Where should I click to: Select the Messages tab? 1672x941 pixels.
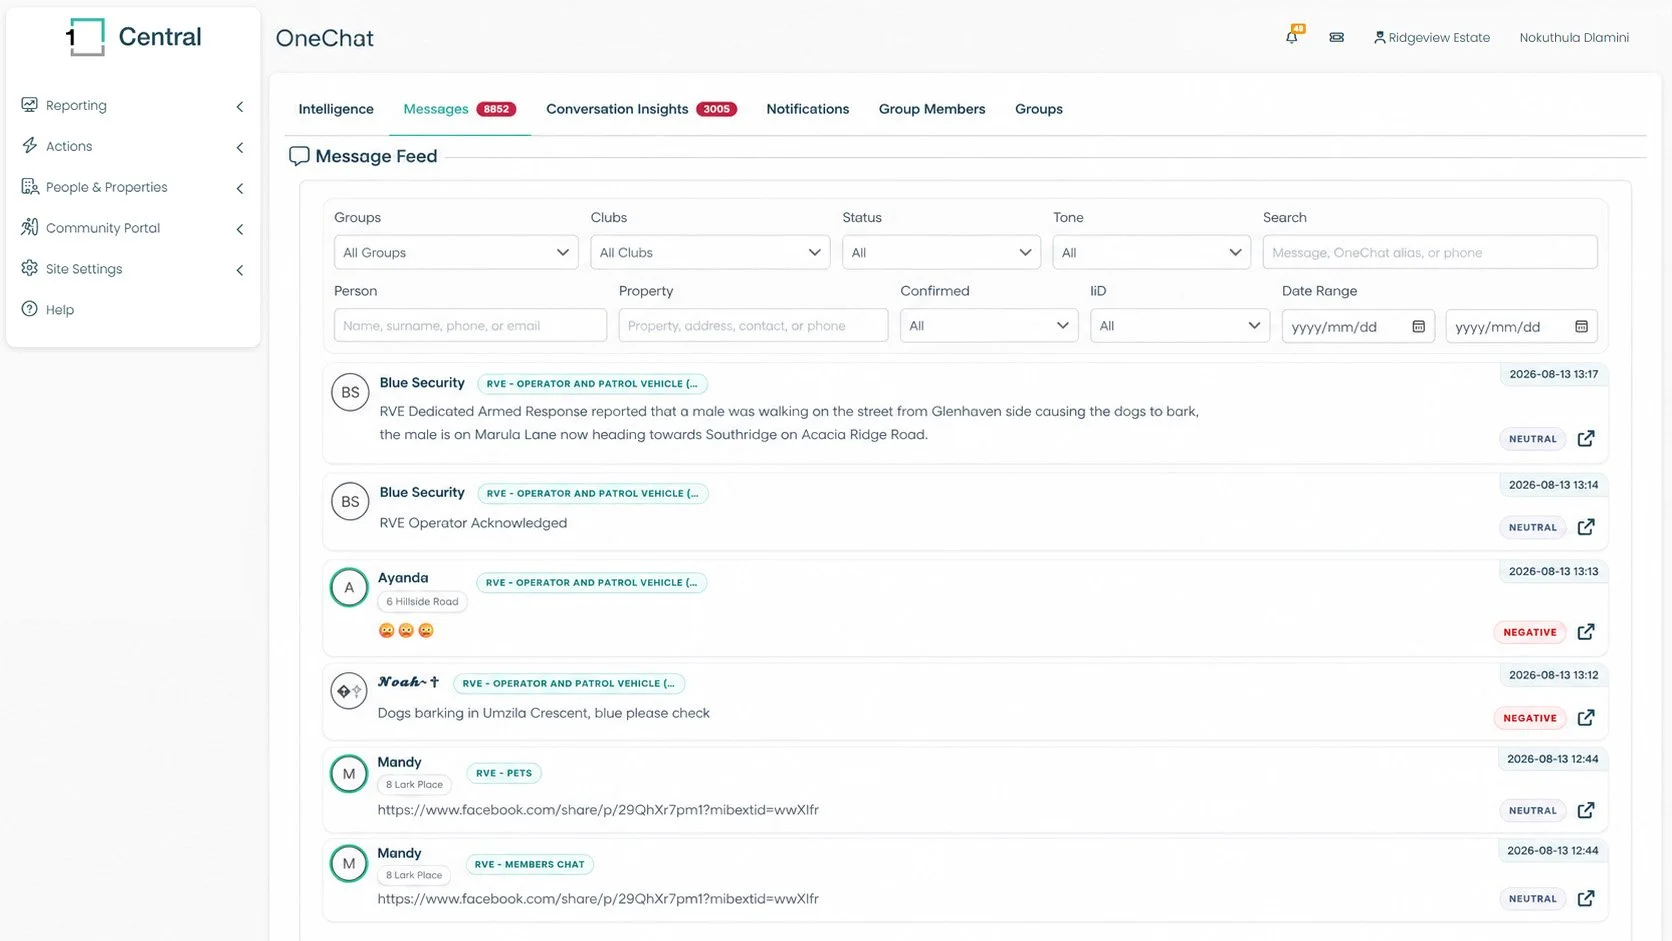(x=460, y=109)
